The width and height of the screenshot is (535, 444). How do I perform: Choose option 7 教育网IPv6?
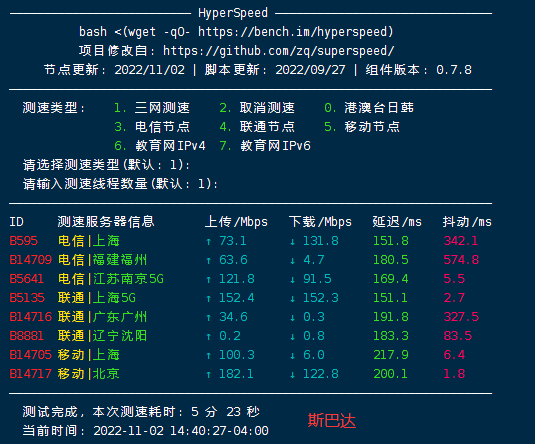pyautogui.click(x=265, y=146)
